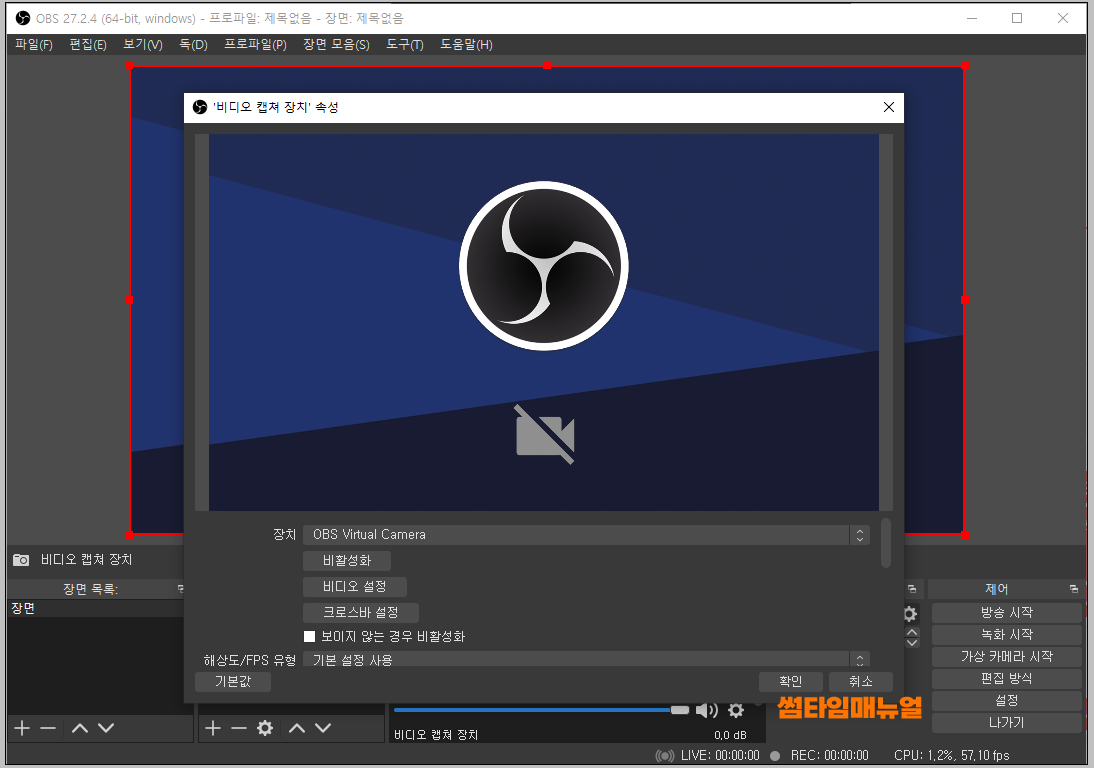
Task: Exit OBS with the 나가기 button
Action: (1006, 723)
